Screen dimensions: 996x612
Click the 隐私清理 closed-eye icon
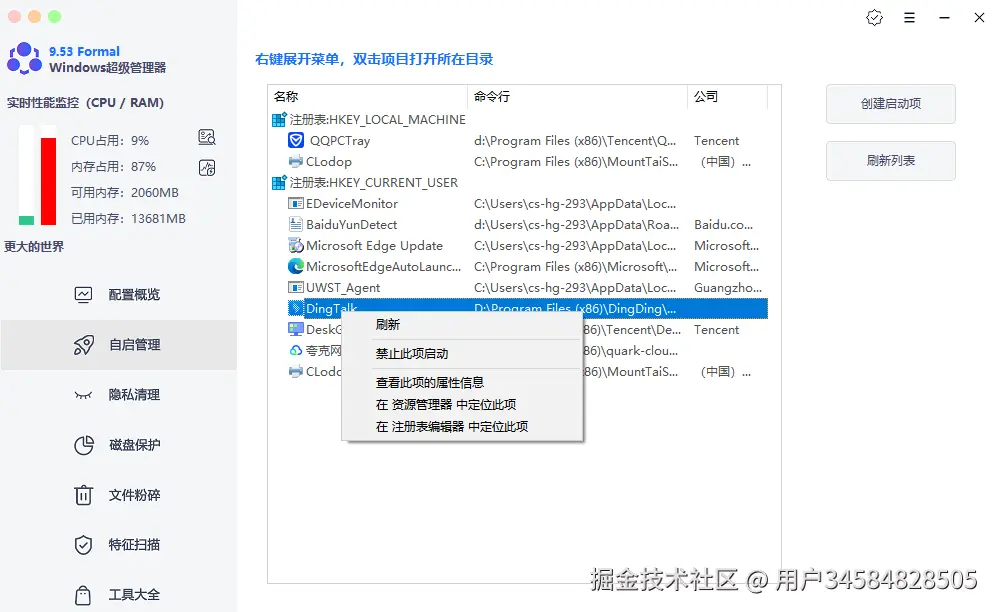(x=83, y=395)
